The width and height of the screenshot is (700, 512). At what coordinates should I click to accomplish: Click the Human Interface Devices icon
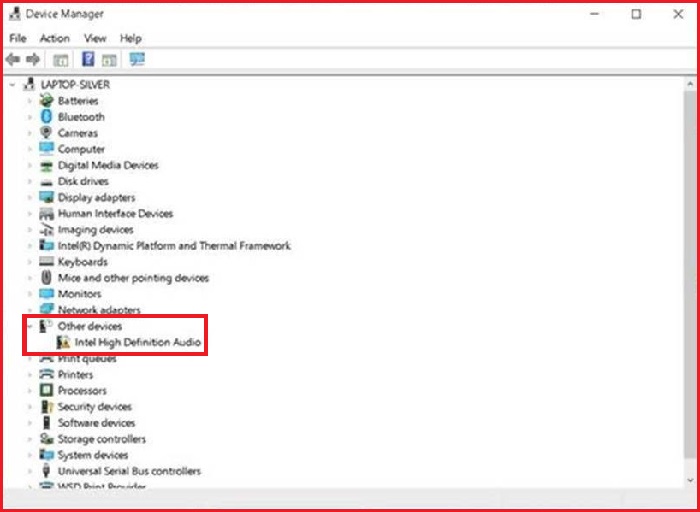click(x=46, y=214)
